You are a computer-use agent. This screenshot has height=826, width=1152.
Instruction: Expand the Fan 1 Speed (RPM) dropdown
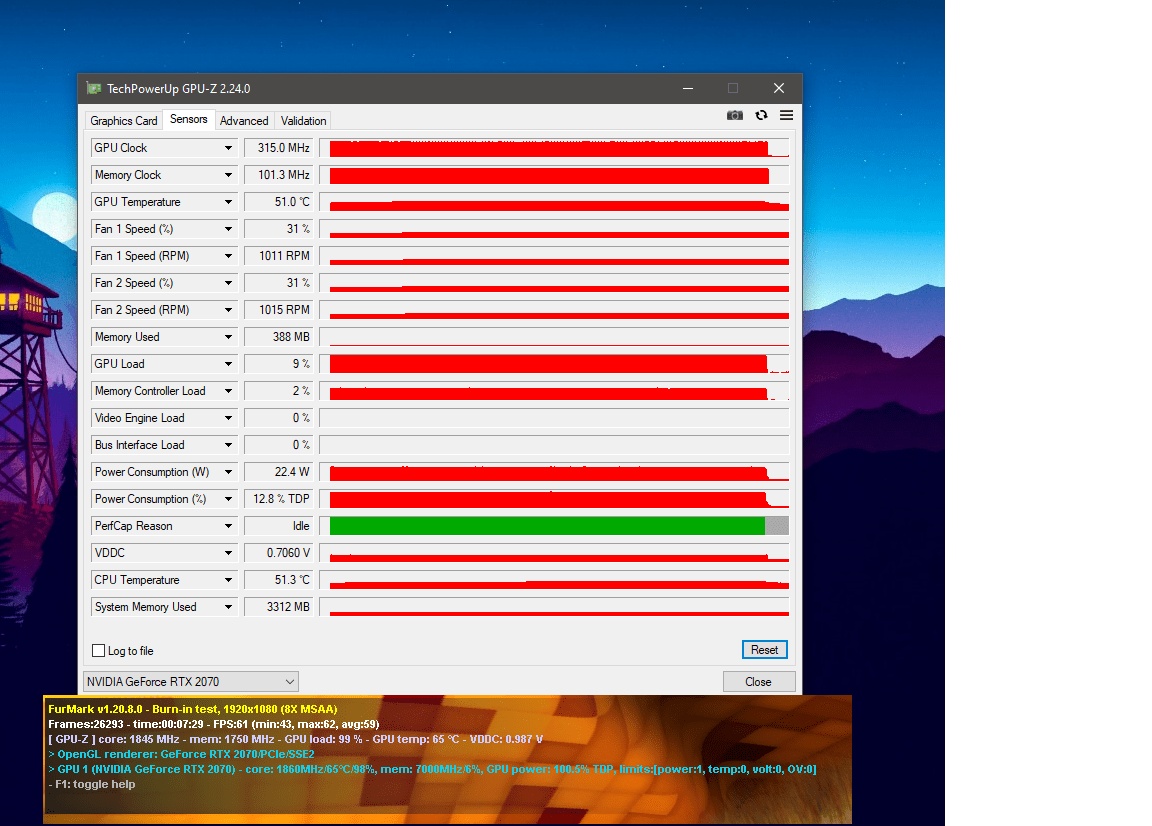[x=228, y=256]
